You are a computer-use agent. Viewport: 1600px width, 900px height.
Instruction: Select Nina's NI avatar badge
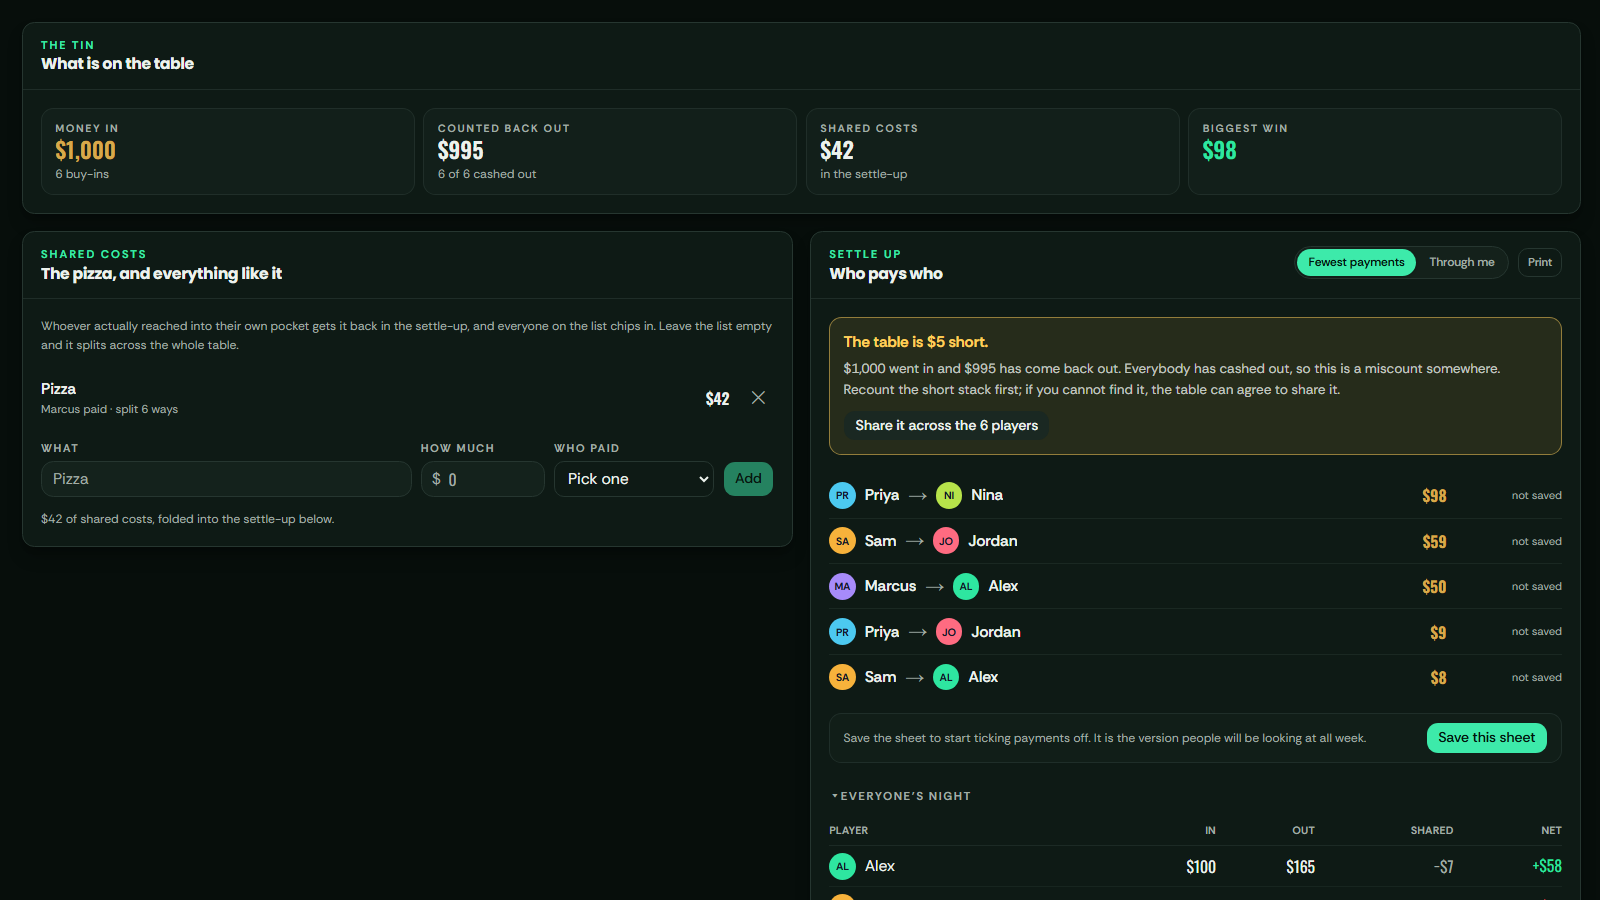click(x=949, y=495)
